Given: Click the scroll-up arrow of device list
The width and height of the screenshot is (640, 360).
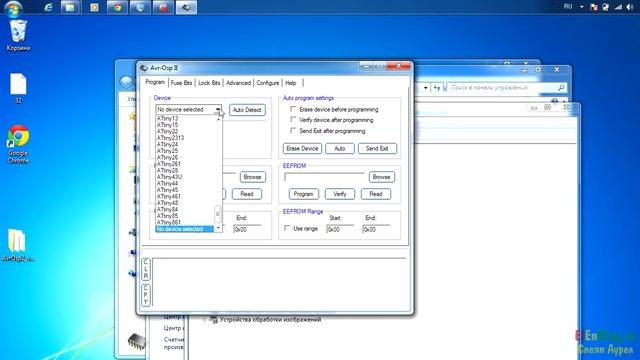Looking at the screenshot, I should (218, 119).
